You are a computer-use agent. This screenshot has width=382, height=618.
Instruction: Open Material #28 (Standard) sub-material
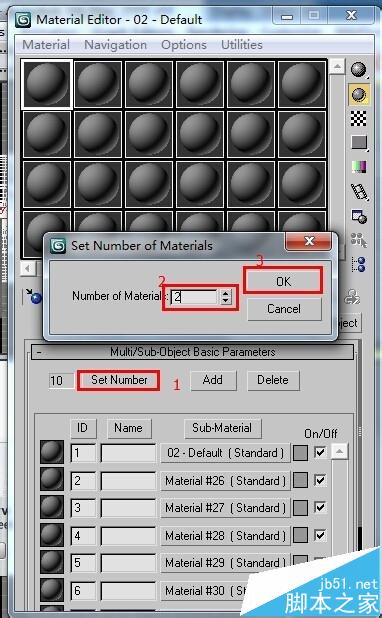(x=225, y=536)
